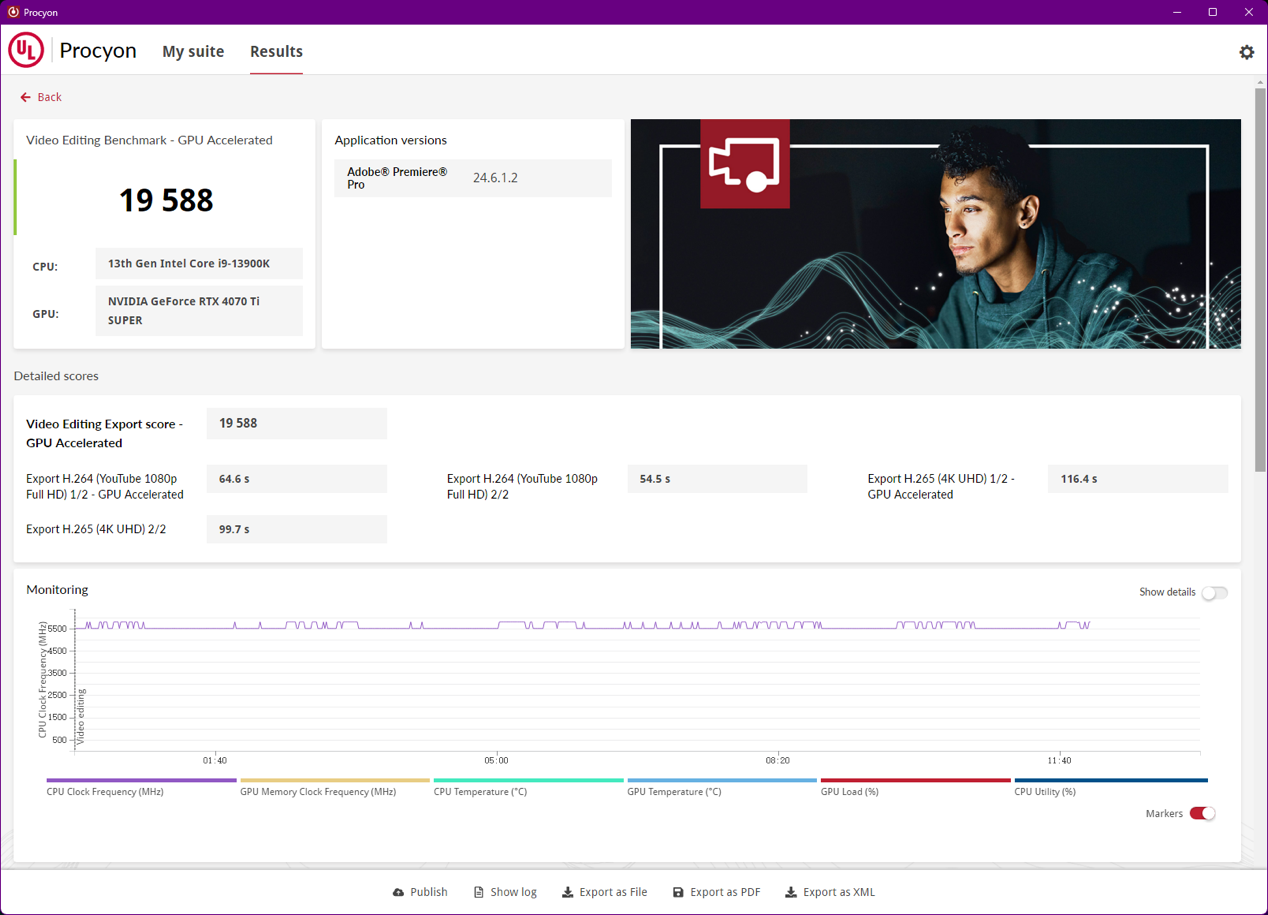This screenshot has width=1268, height=915.
Task: Select the Results tab
Action: click(x=276, y=52)
